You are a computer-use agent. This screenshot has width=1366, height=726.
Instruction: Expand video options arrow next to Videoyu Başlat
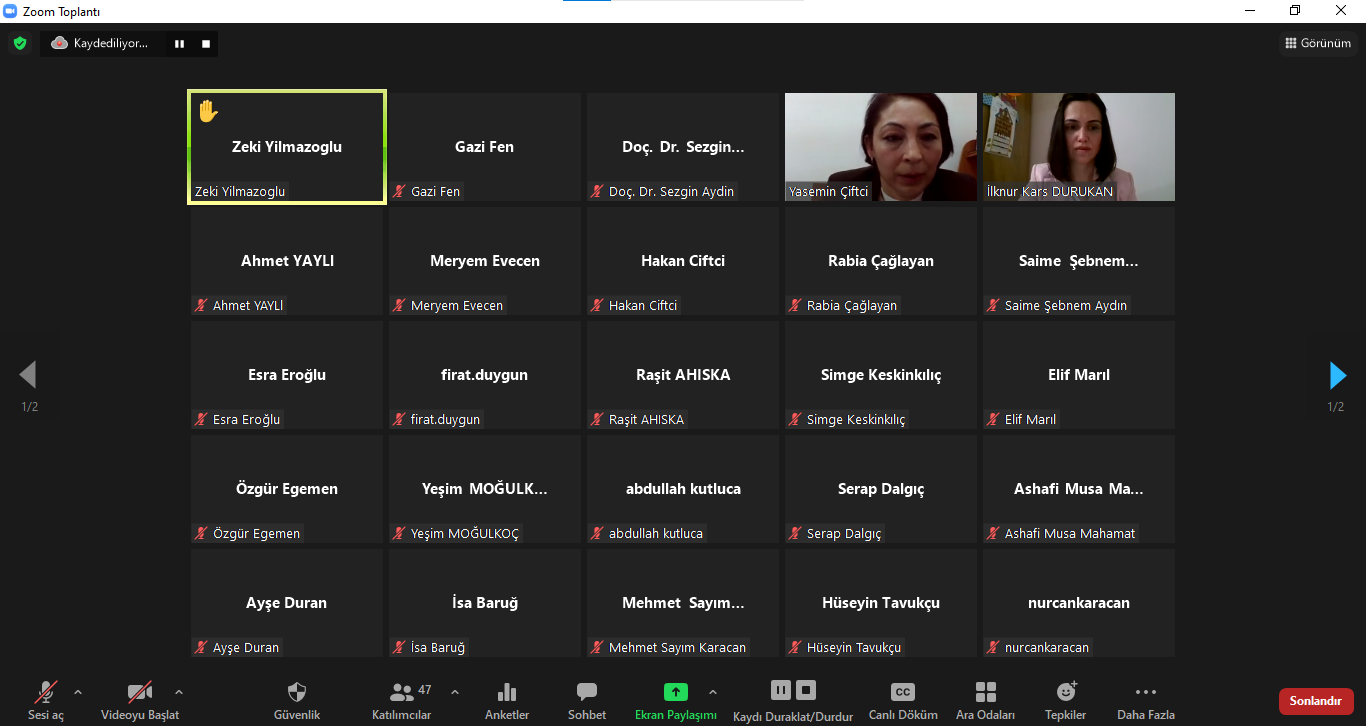179,692
